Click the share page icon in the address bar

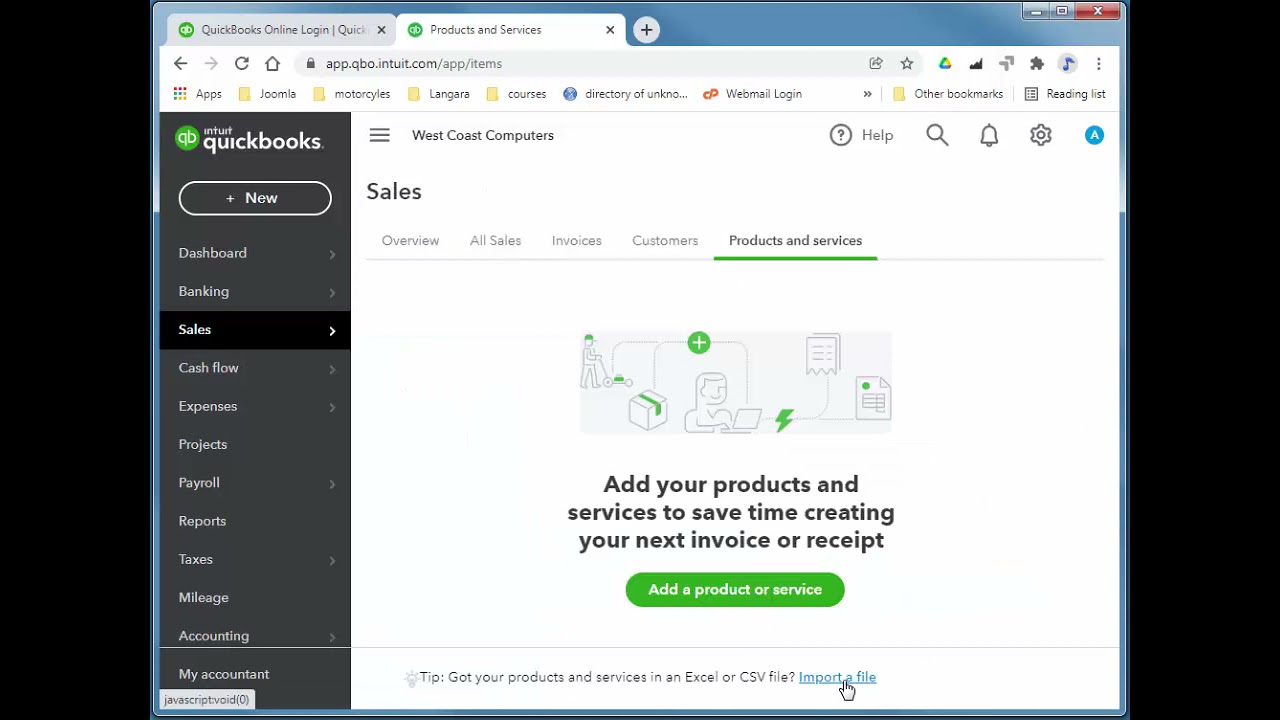(x=876, y=63)
